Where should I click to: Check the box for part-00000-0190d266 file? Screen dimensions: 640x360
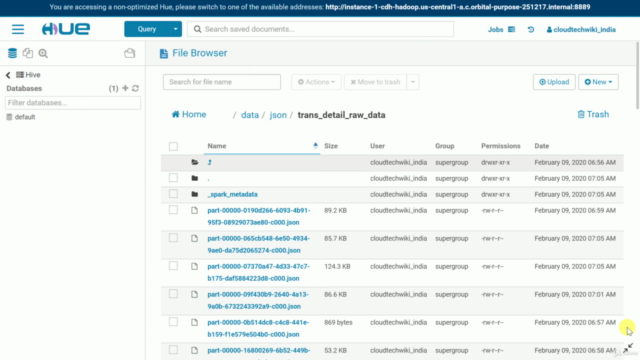click(173, 209)
